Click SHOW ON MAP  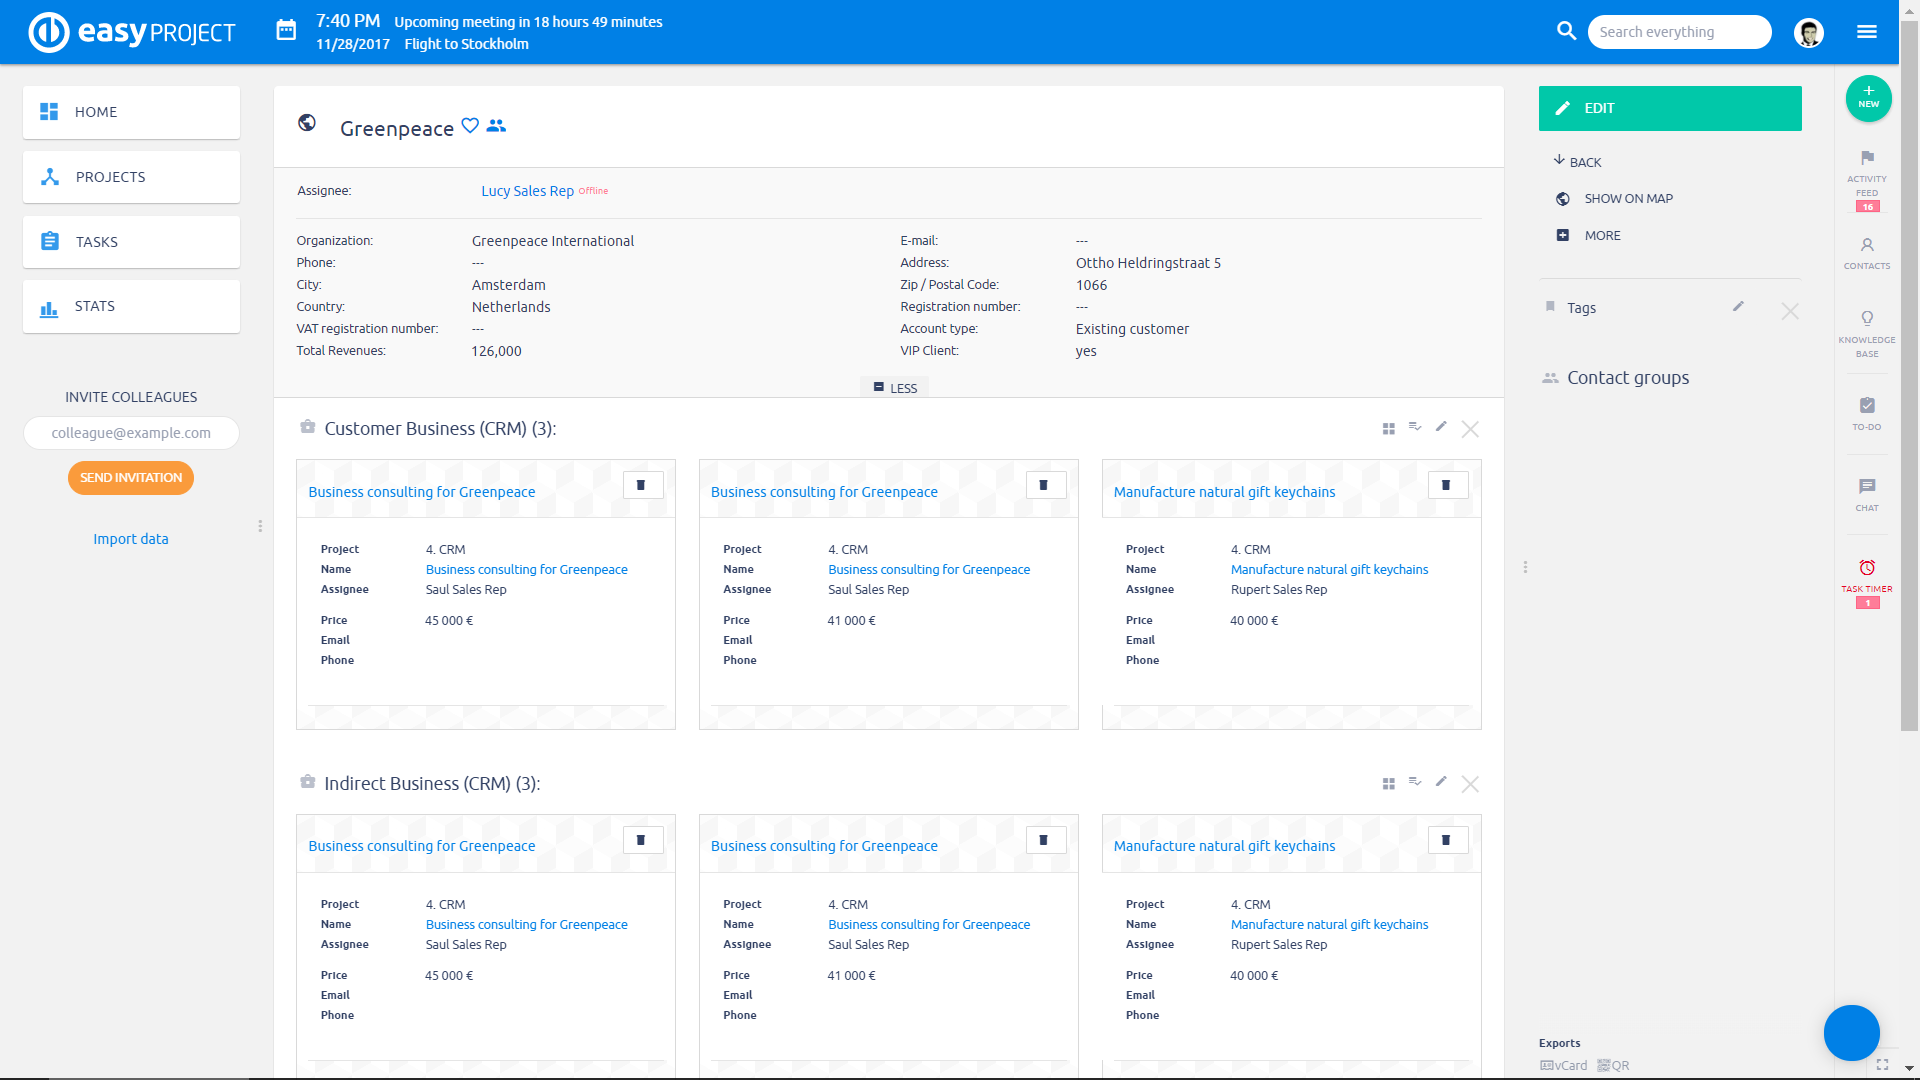(1614, 198)
